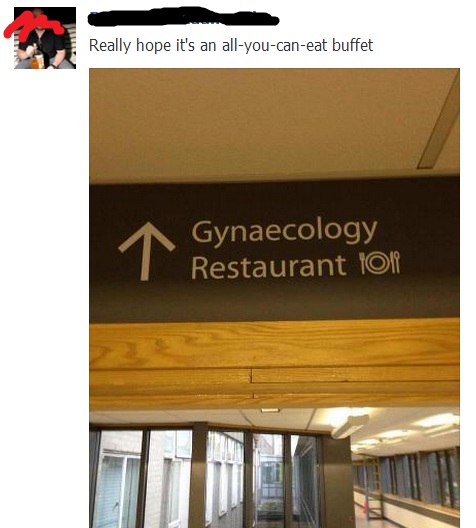476x528 pixels.
Task: Click the small light under the wooden beam
Action: 270,410
